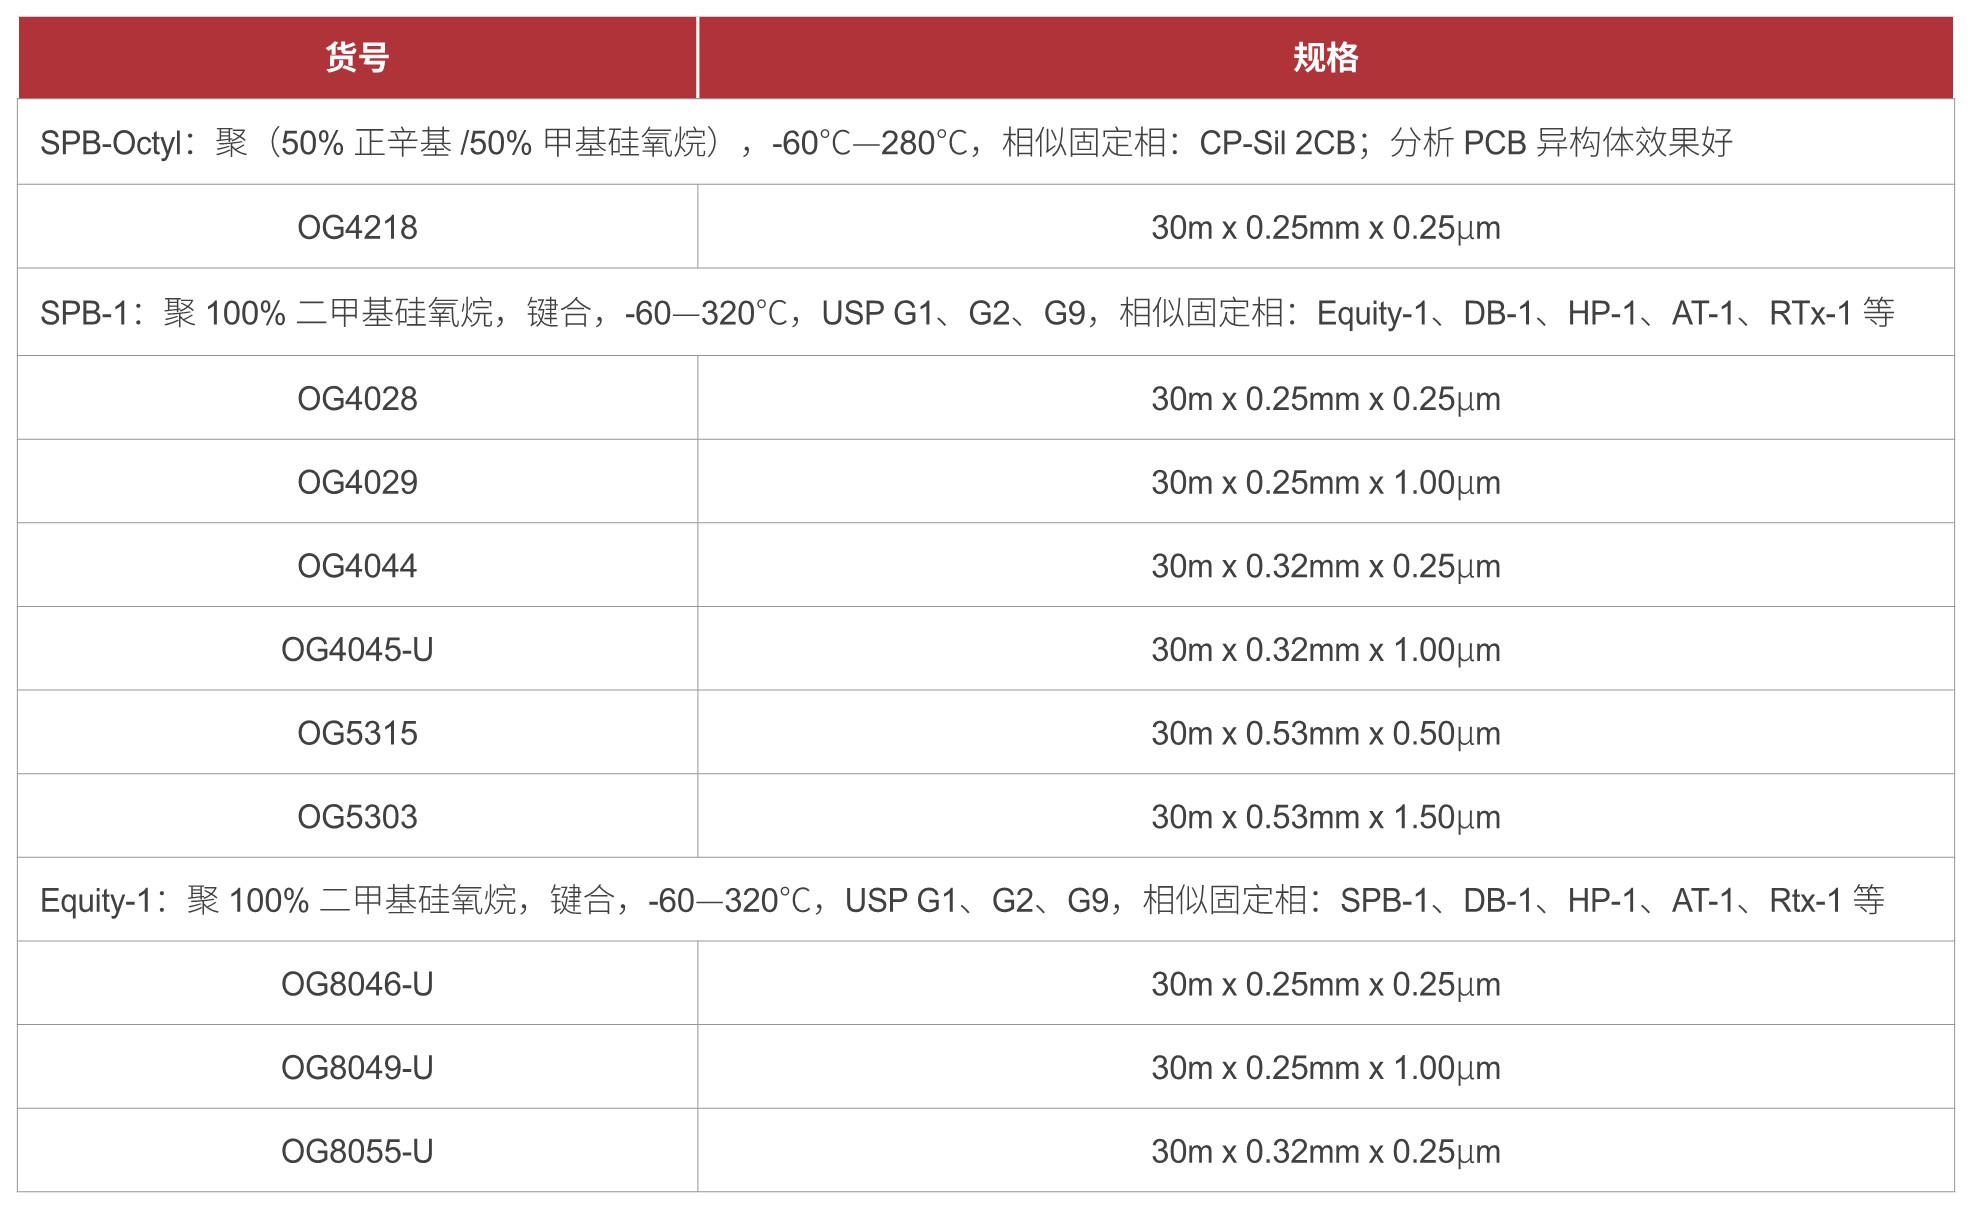
Task: Click product code OG8049-U
Action: point(357,1068)
